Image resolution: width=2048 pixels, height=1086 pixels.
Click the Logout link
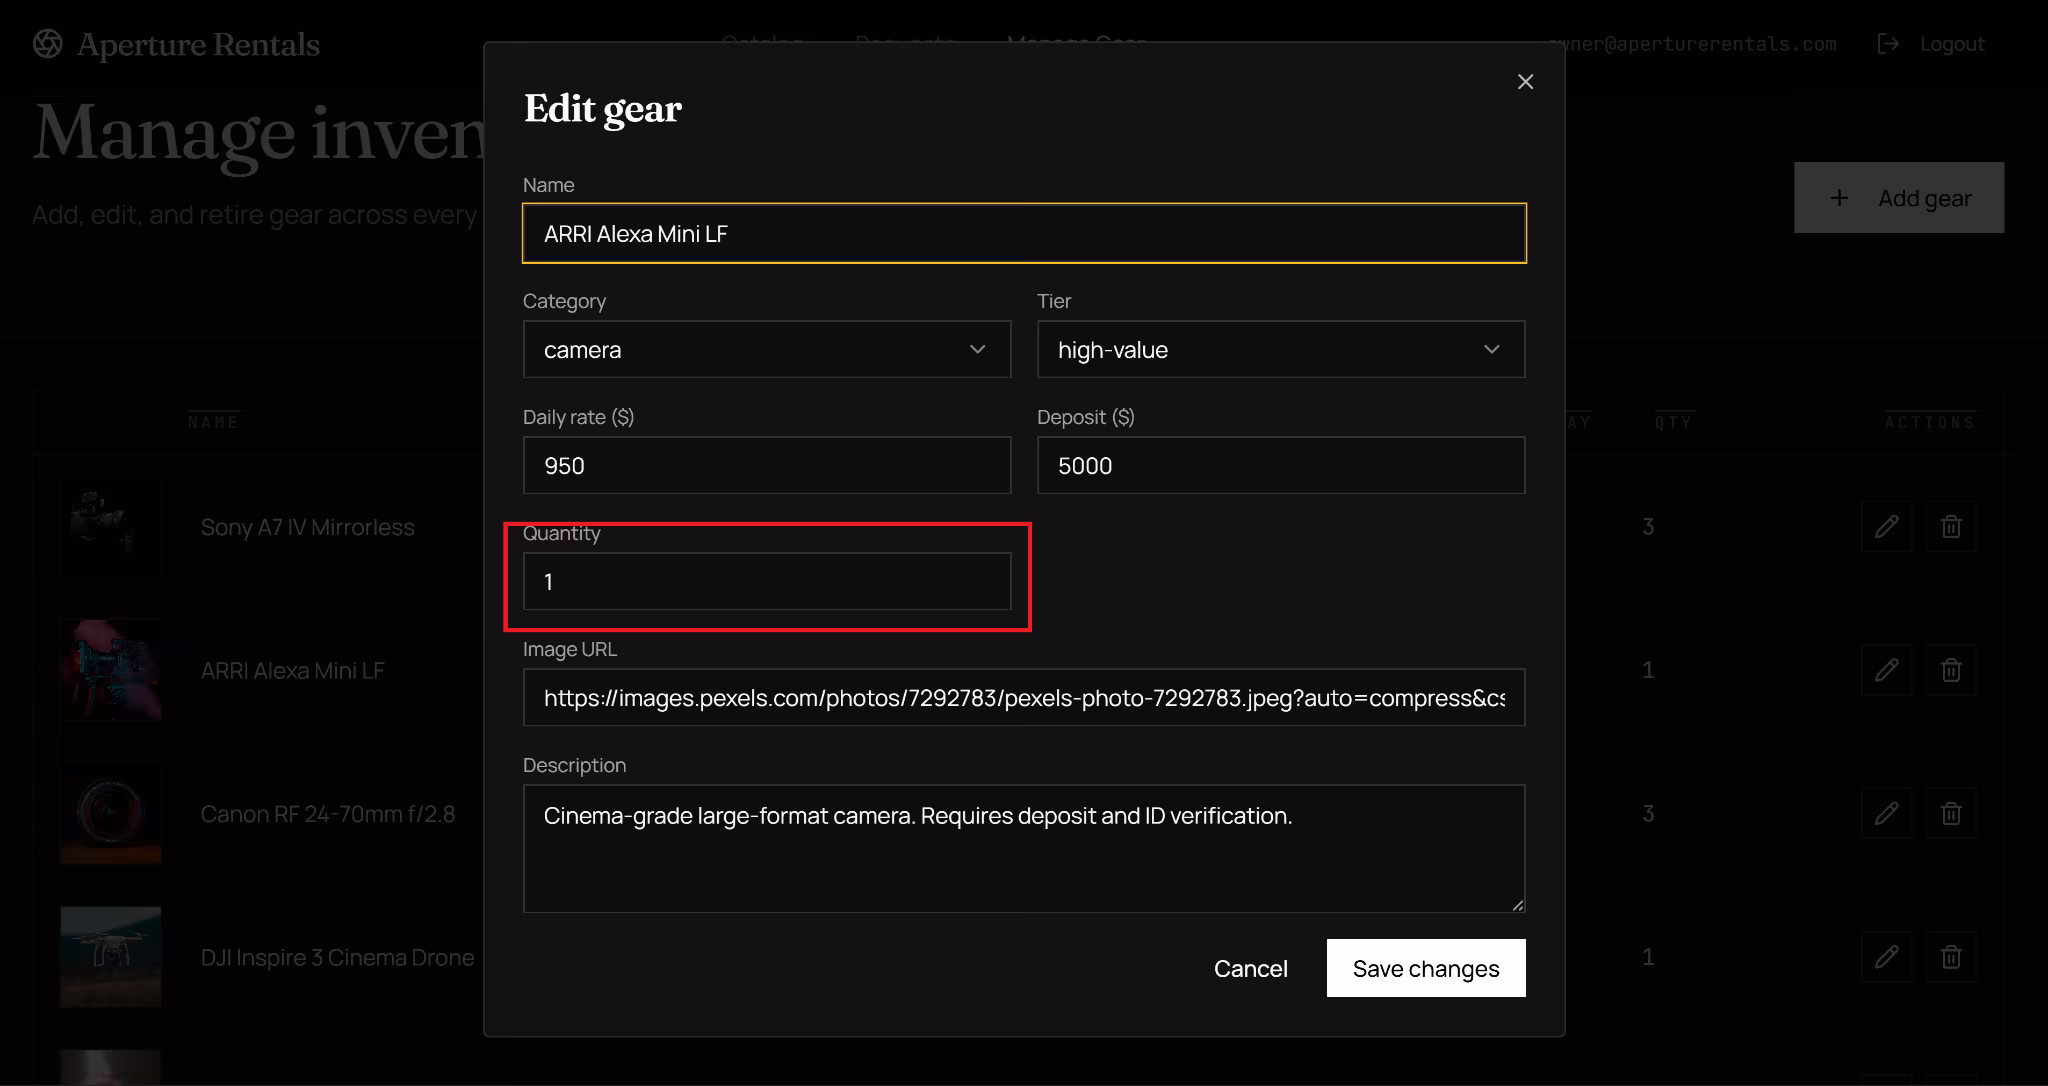click(x=1952, y=44)
